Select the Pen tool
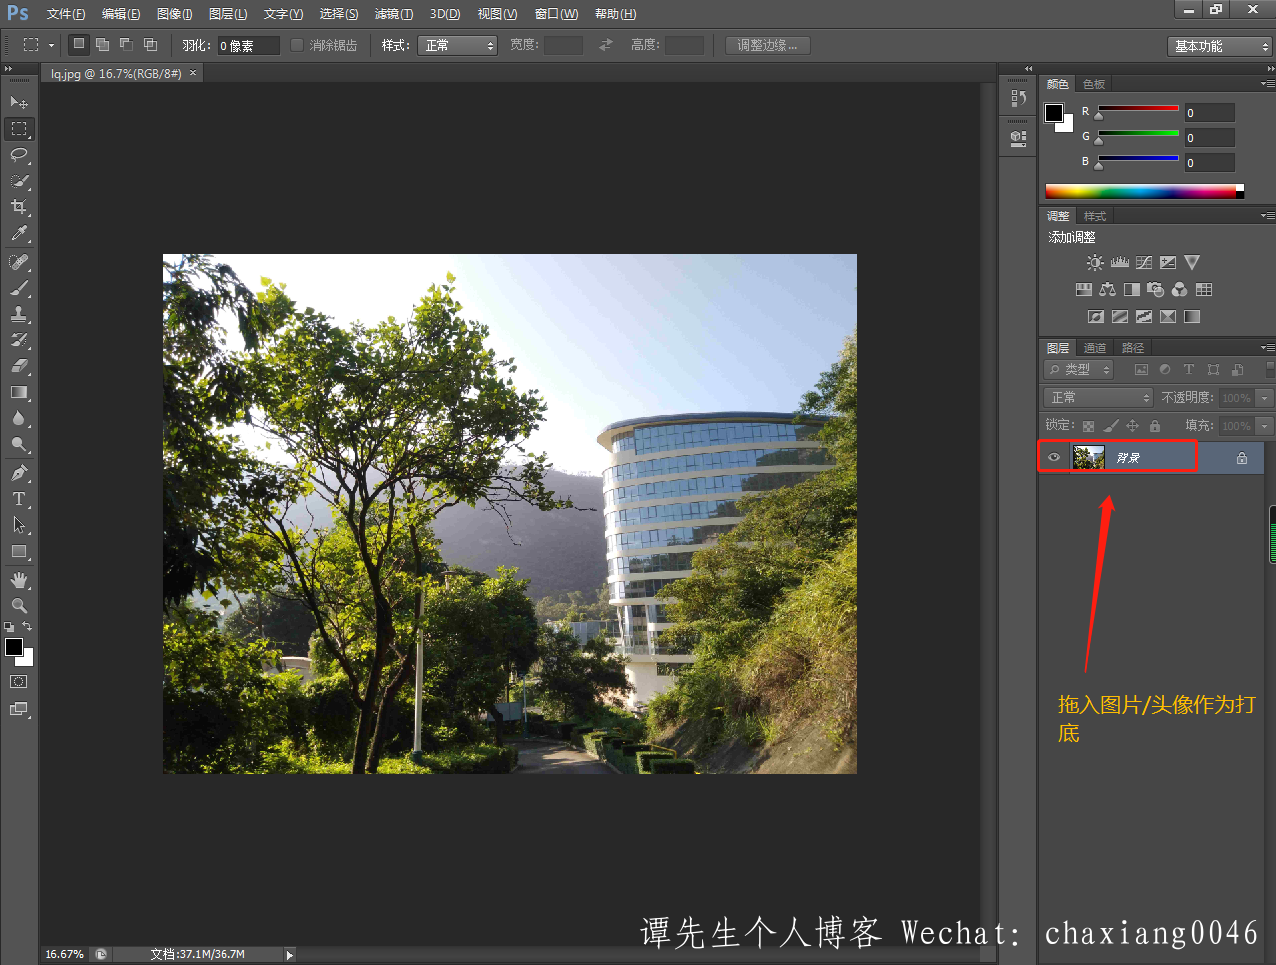This screenshot has height=965, width=1276. 18,473
